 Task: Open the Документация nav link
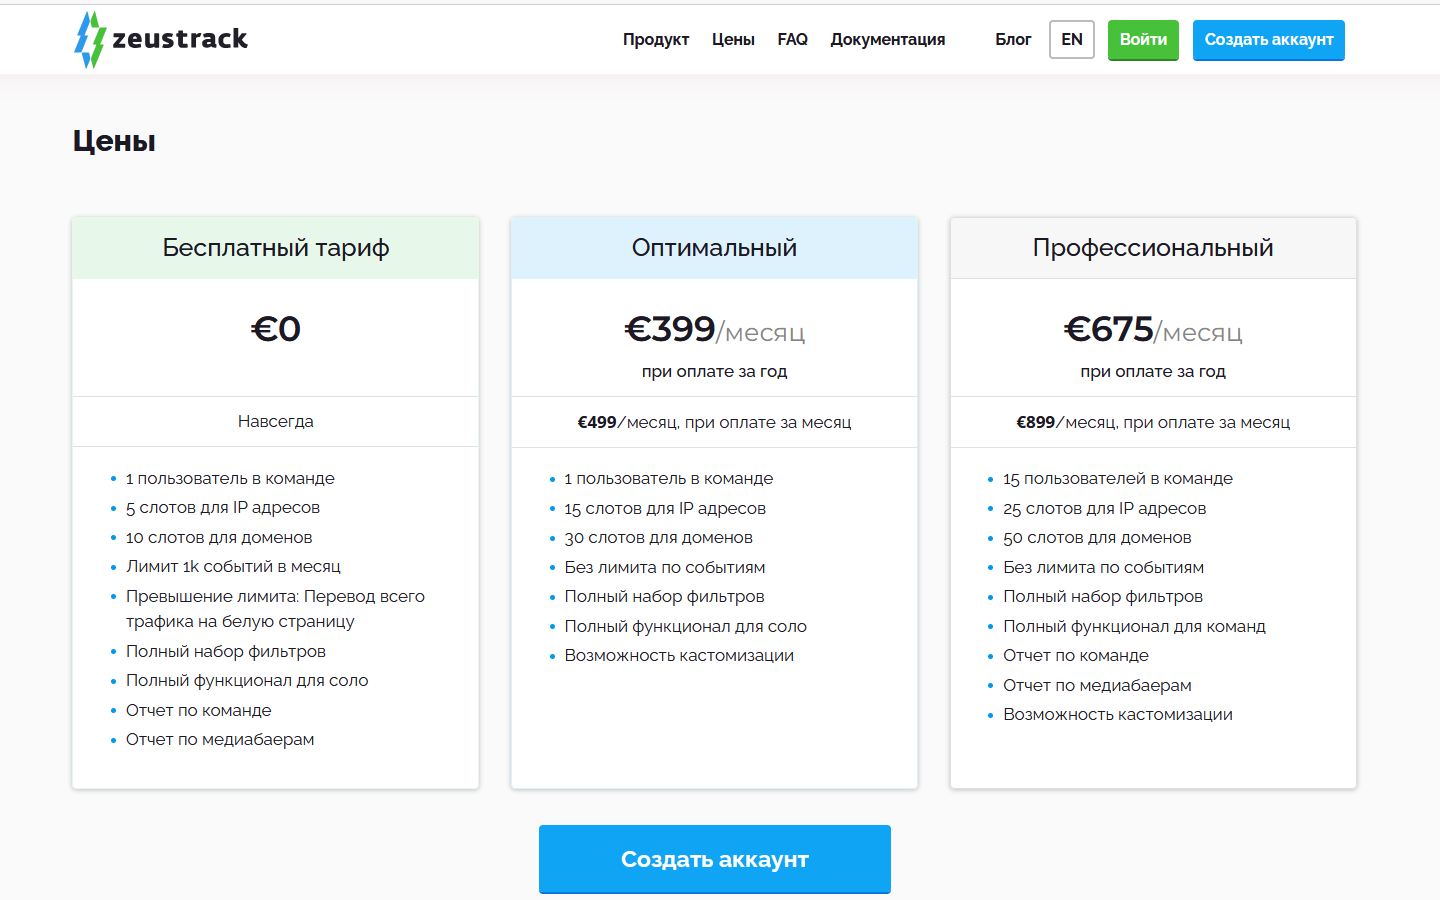[x=888, y=40]
